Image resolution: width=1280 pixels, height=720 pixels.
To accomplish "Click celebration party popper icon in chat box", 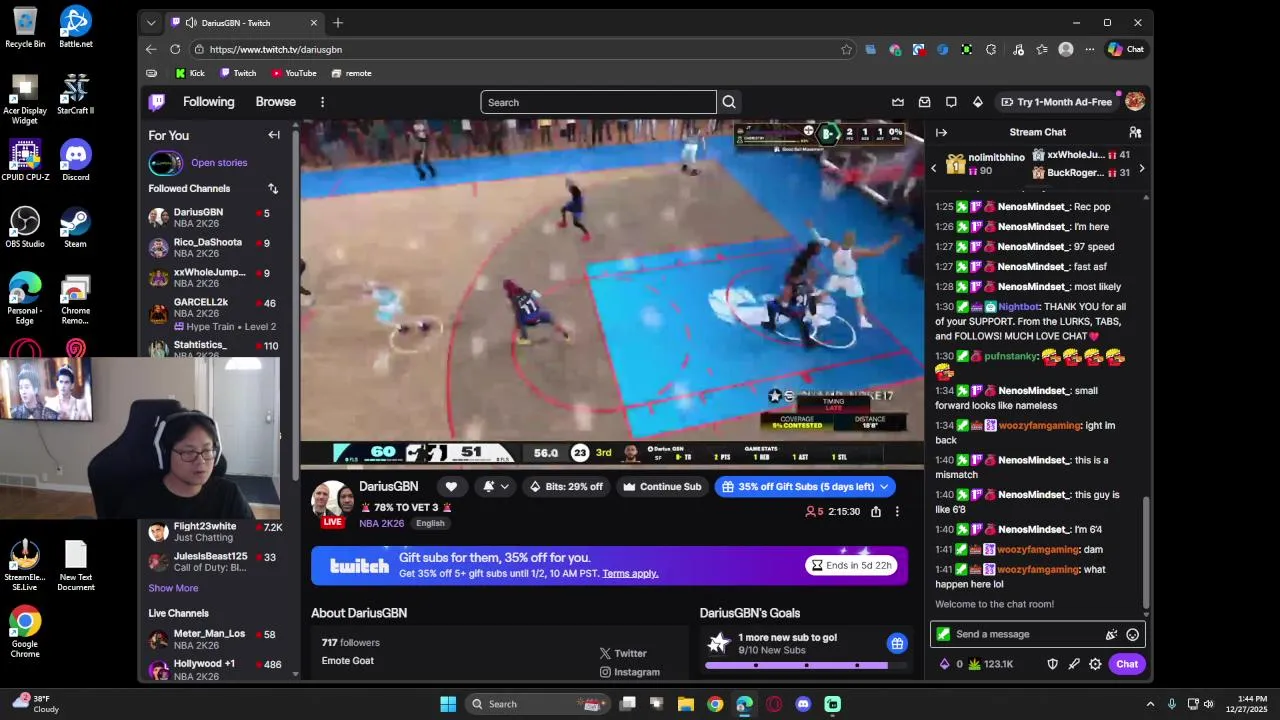I will [x=1111, y=634].
